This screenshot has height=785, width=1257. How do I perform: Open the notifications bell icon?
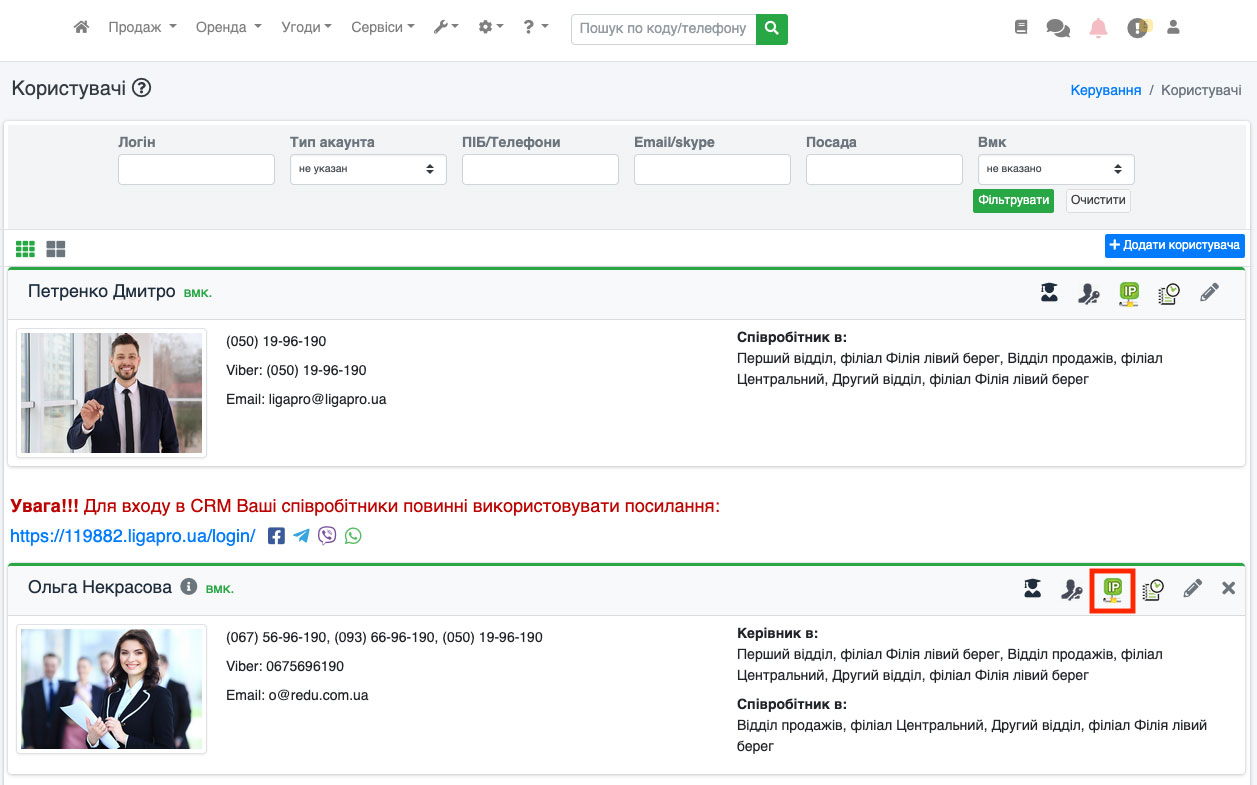click(x=1098, y=28)
